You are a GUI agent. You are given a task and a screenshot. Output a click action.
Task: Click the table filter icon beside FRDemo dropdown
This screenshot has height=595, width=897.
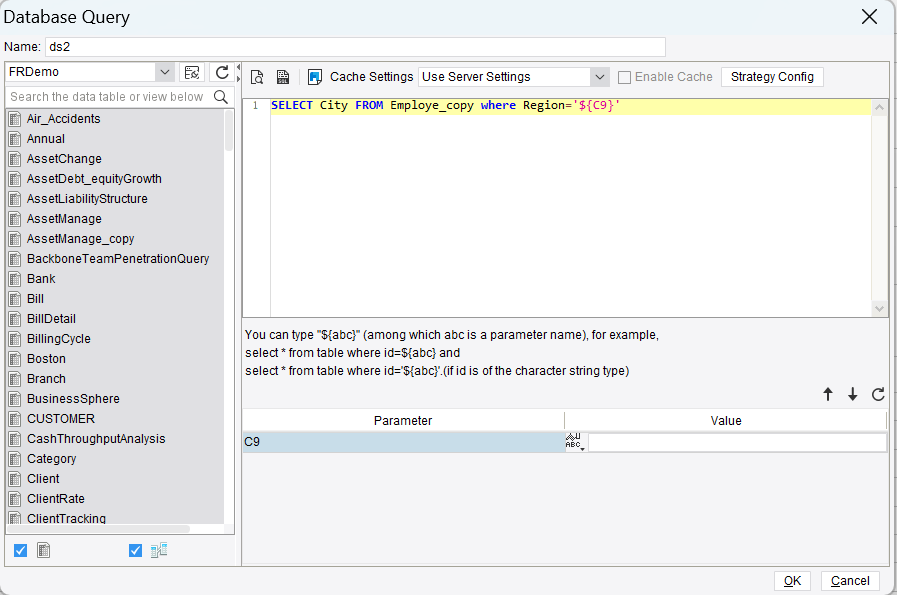[192, 72]
